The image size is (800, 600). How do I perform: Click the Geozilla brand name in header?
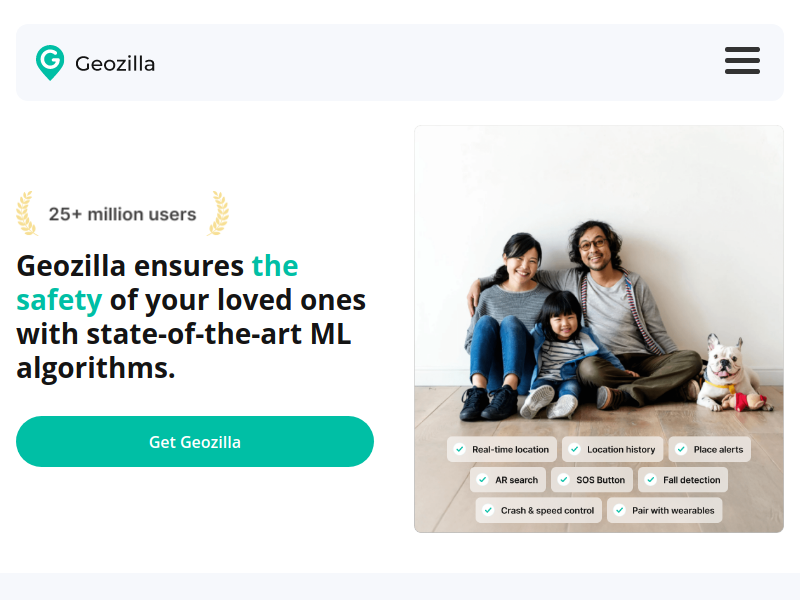point(115,64)
